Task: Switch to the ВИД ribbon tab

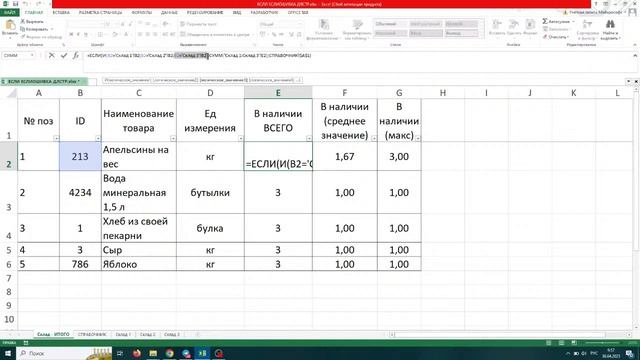Action: [x=237, y=13]
